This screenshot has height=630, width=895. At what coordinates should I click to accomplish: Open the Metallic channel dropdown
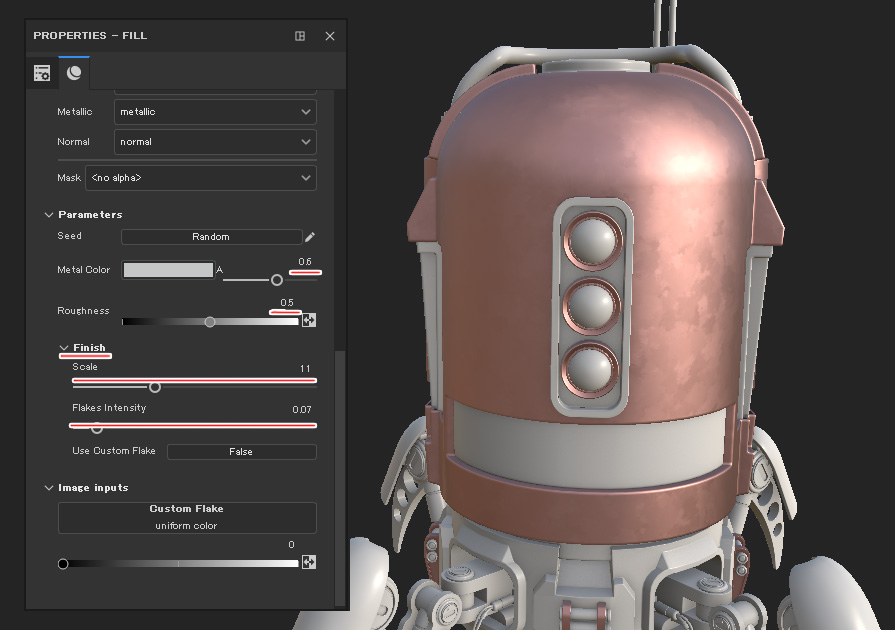click(215, 112)
